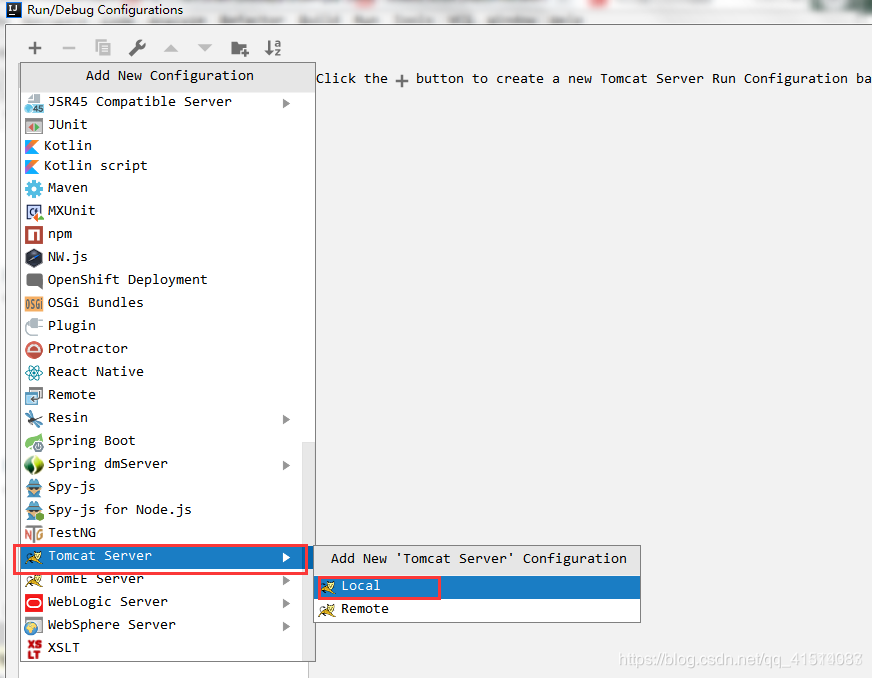Click the Add New Configuration popup header

point(168,76)
